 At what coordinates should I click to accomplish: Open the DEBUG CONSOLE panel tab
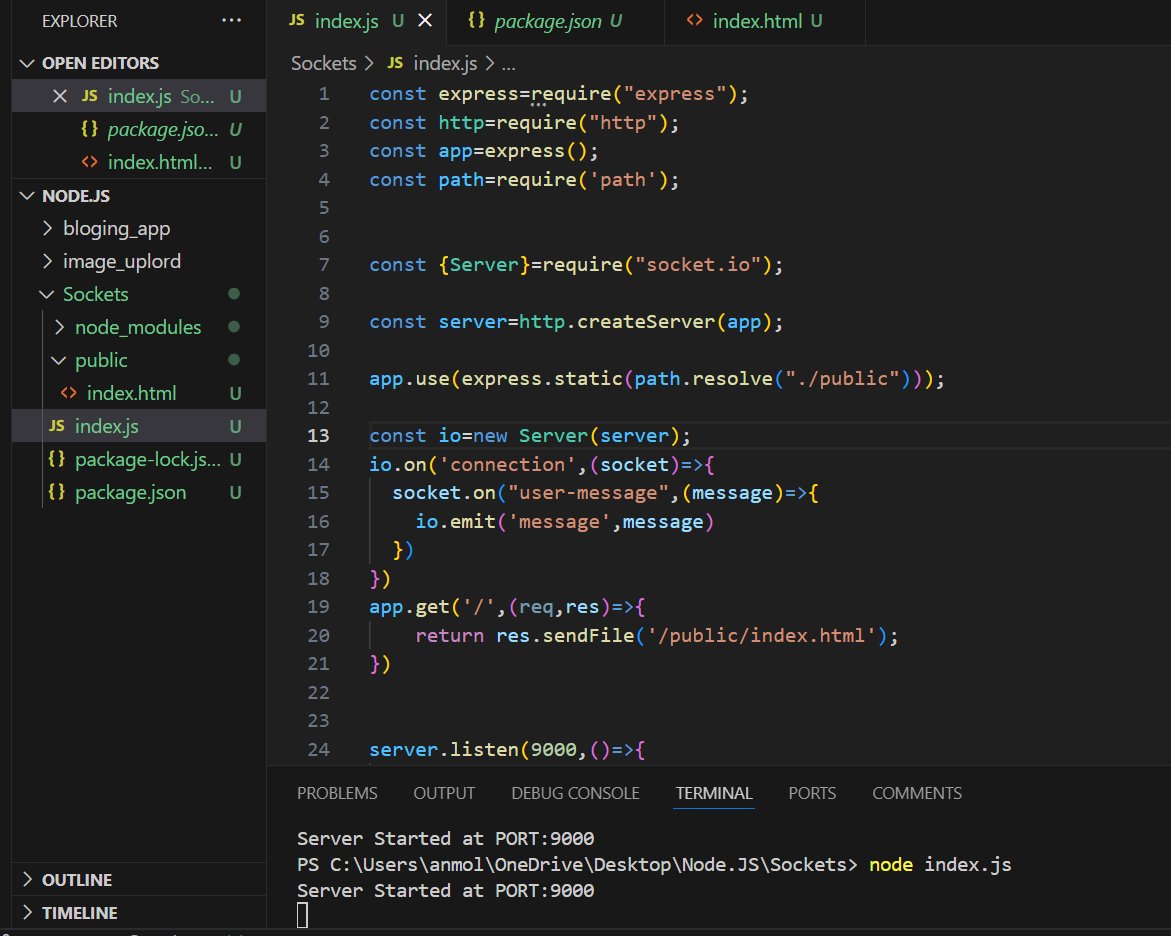pos(575,793)
